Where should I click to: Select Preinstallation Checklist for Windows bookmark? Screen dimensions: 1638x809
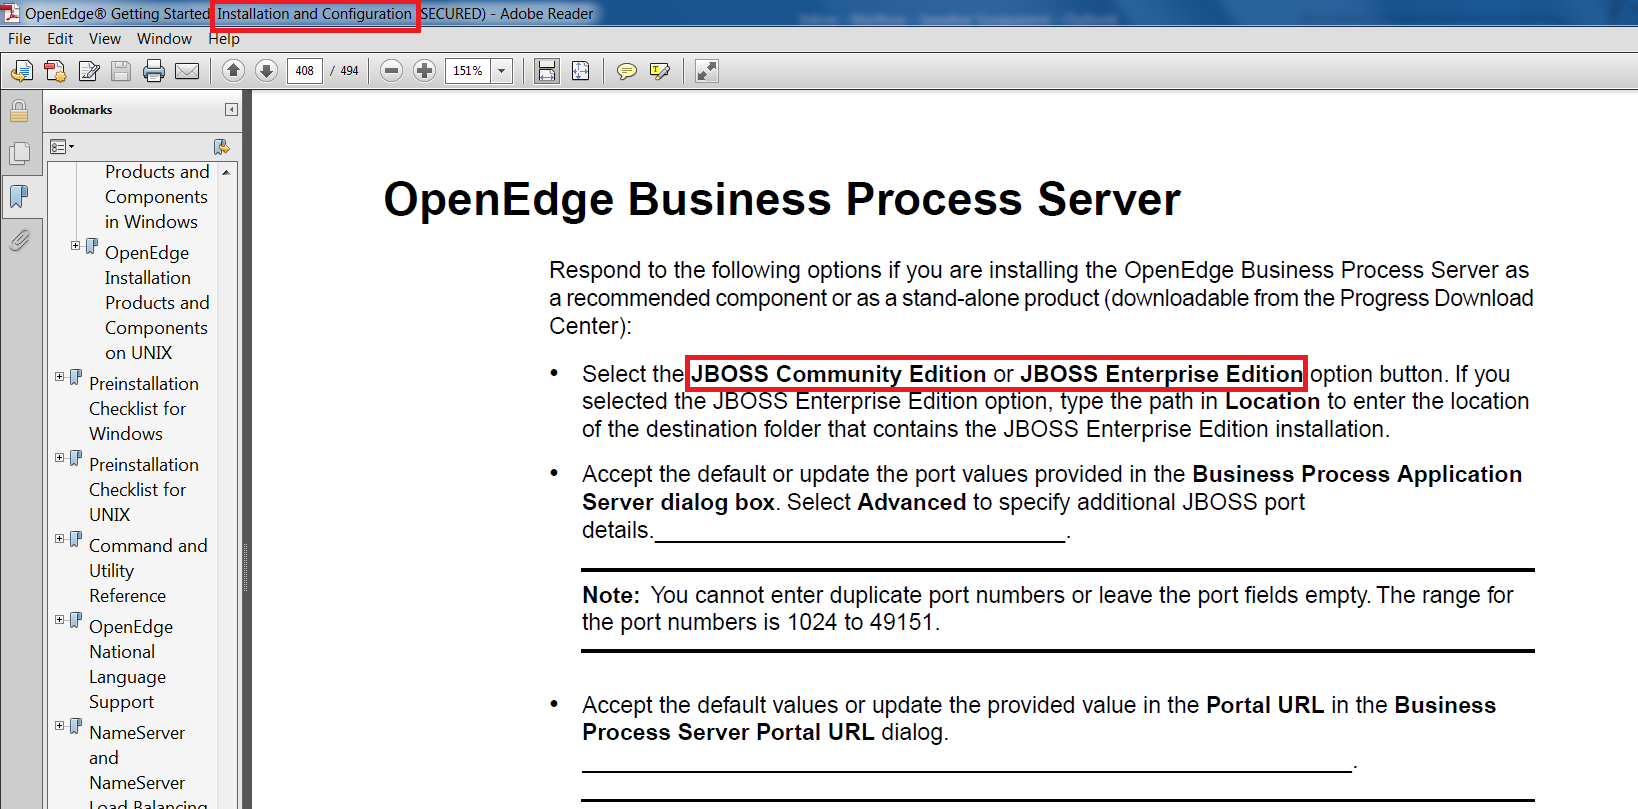point(144,408)
